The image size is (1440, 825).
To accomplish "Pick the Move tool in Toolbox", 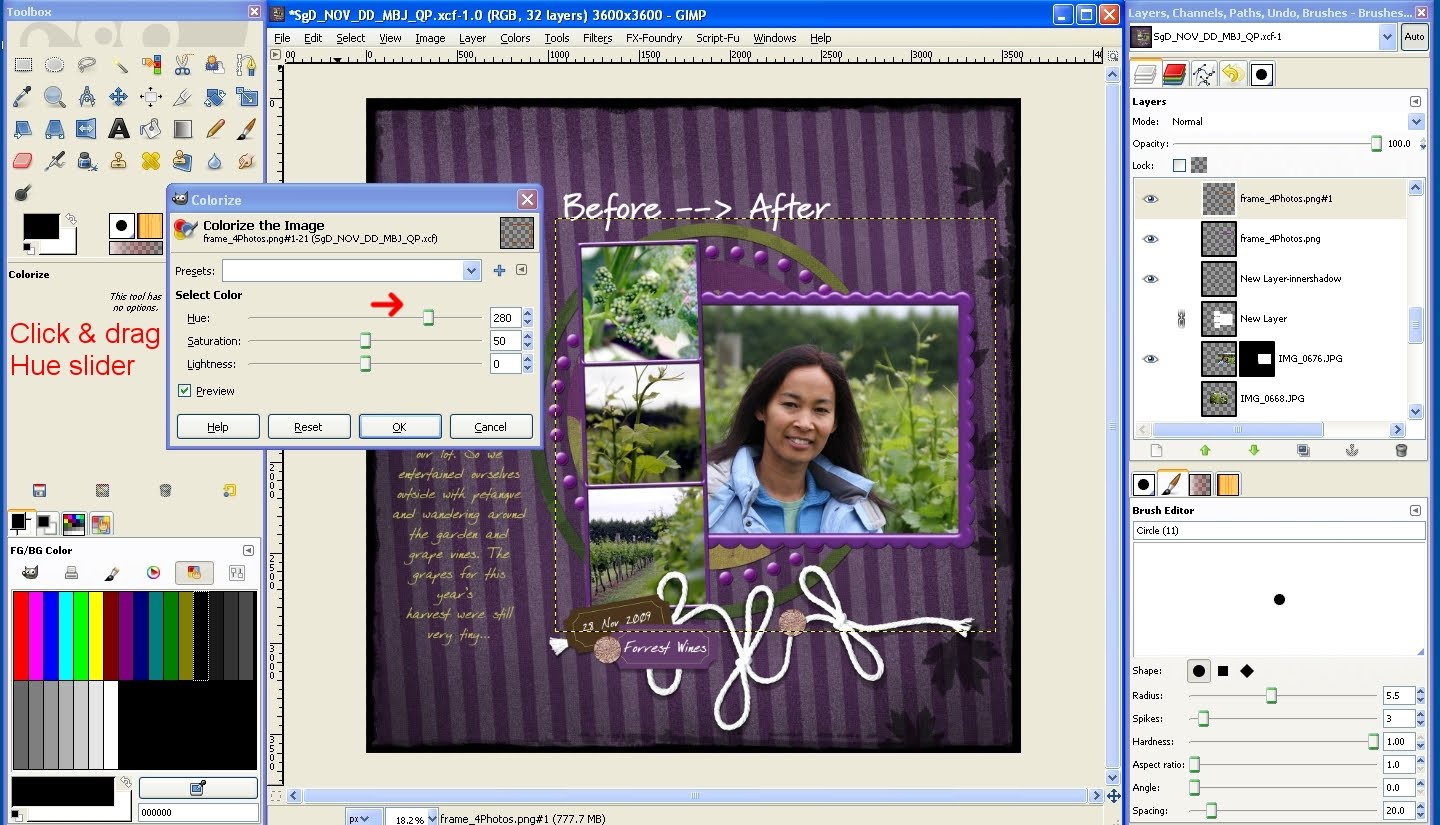I will click(x=119, y=97).
